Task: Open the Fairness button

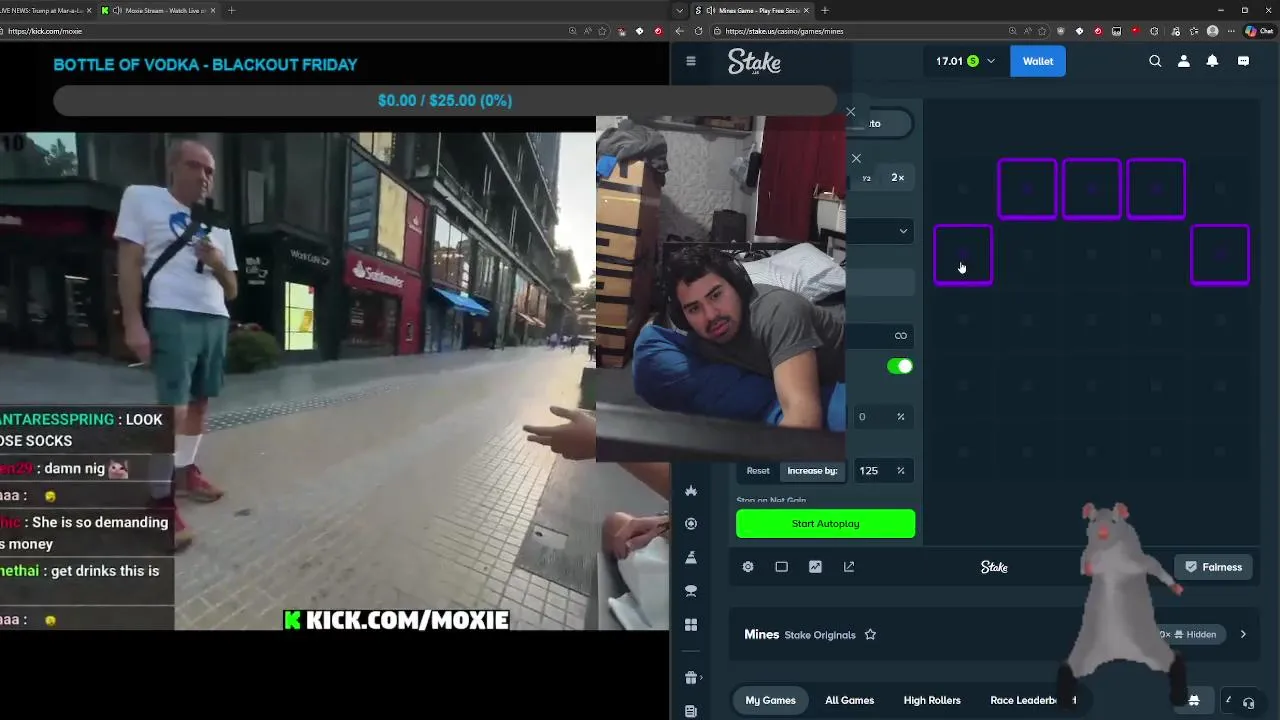Action: tap(1213, 567)
